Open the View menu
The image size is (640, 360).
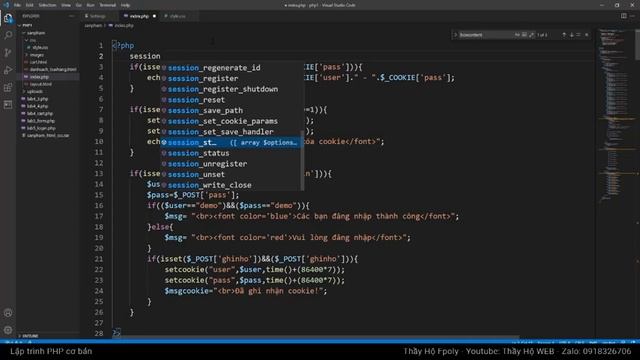(x=66, y=5)
